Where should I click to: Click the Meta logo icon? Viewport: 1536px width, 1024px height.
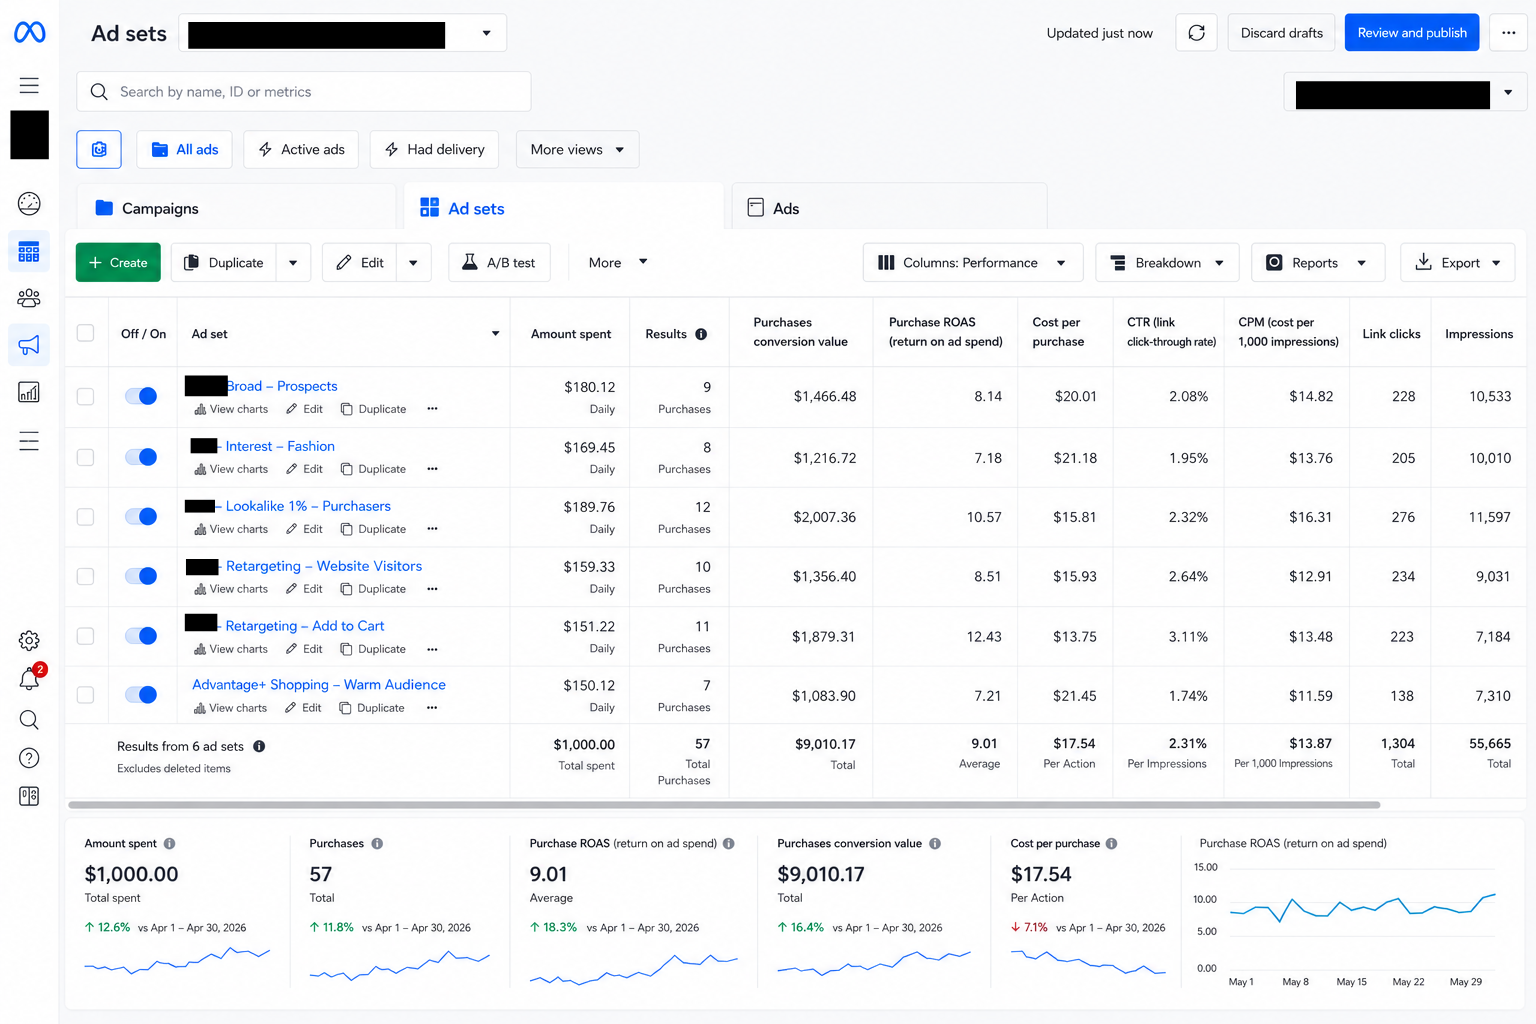(29, 33)
